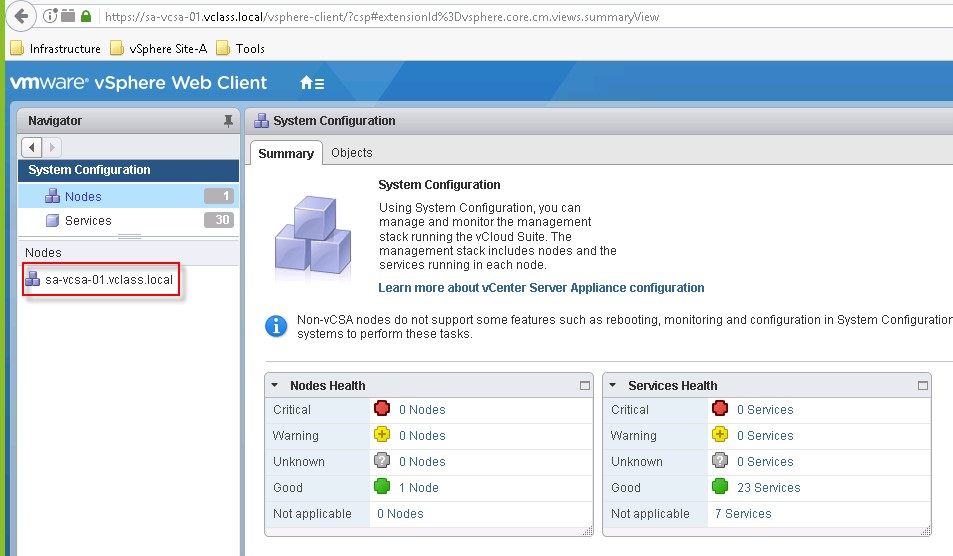Click the vmware vSphere Web Client logo
The height and width of the screenshot is (556, 953).
point(139,83)
